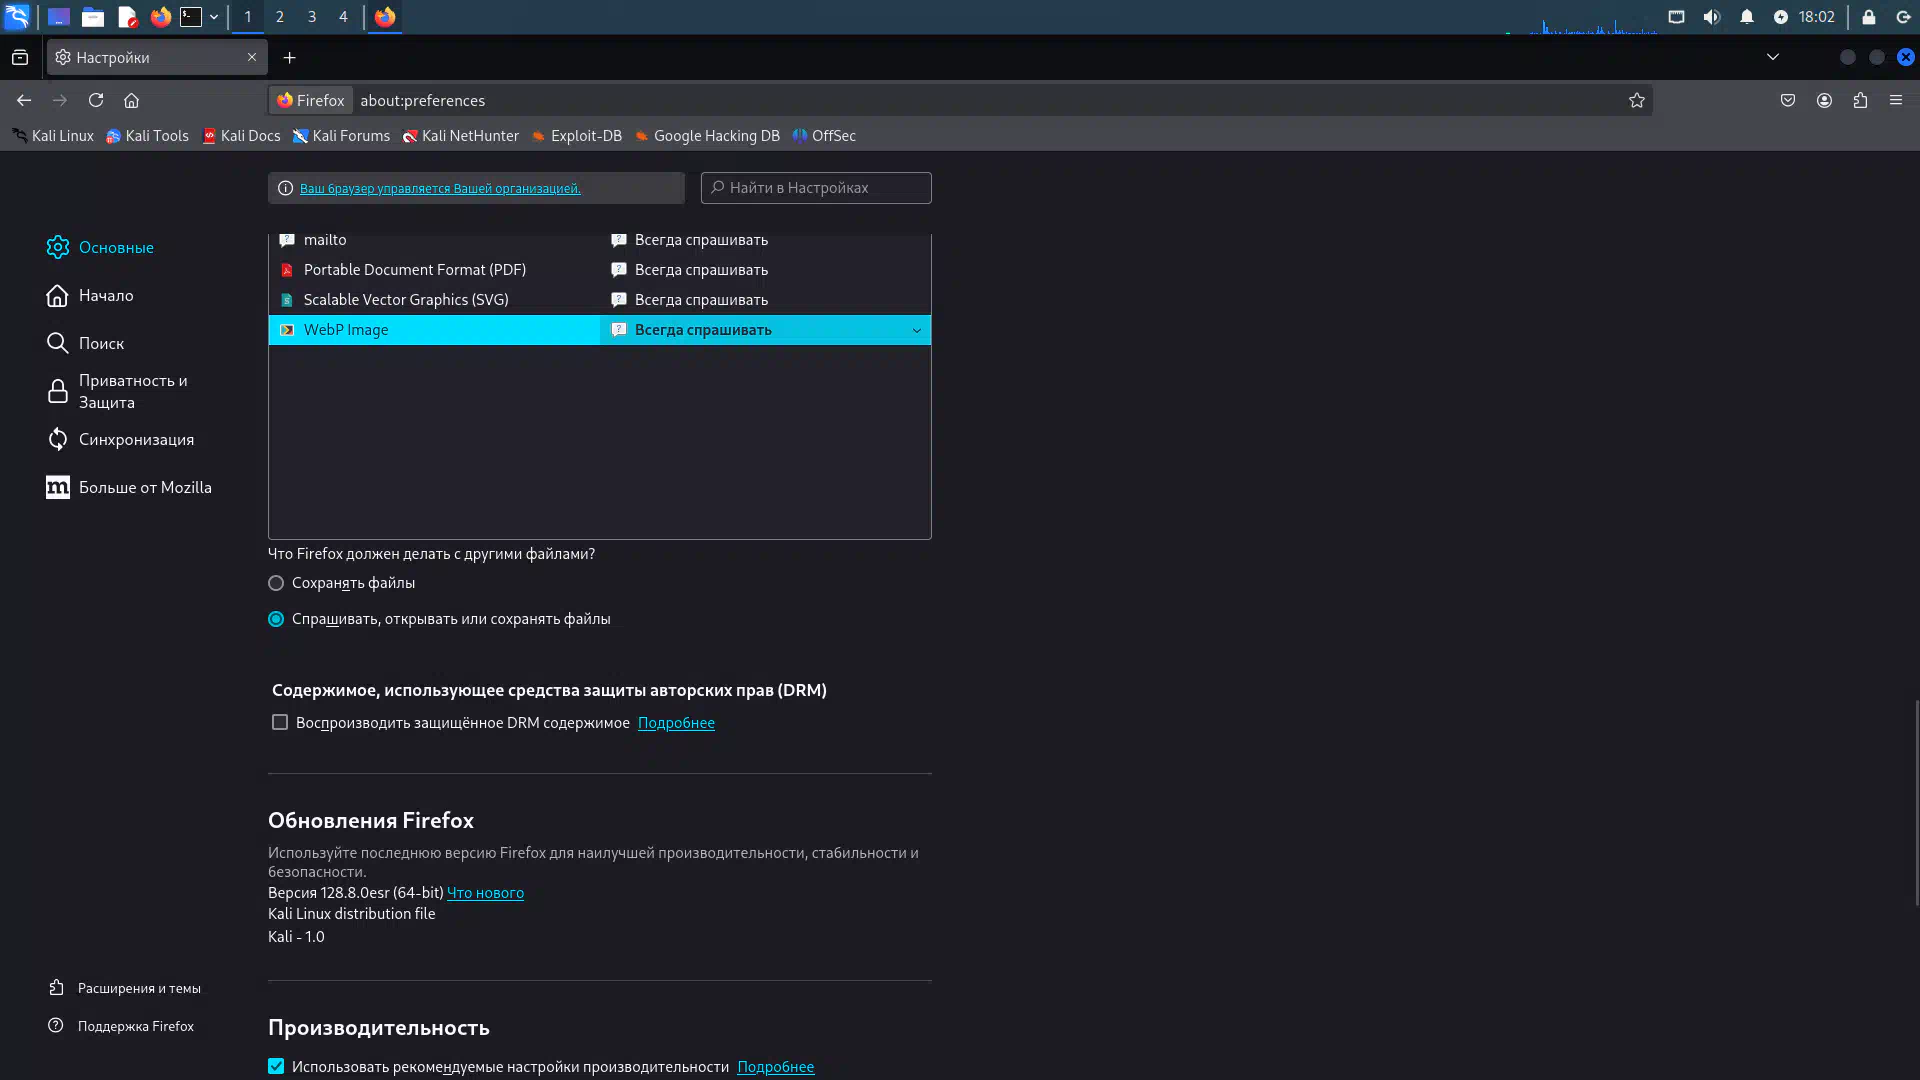Switch to workspace 4

[343, 17]
